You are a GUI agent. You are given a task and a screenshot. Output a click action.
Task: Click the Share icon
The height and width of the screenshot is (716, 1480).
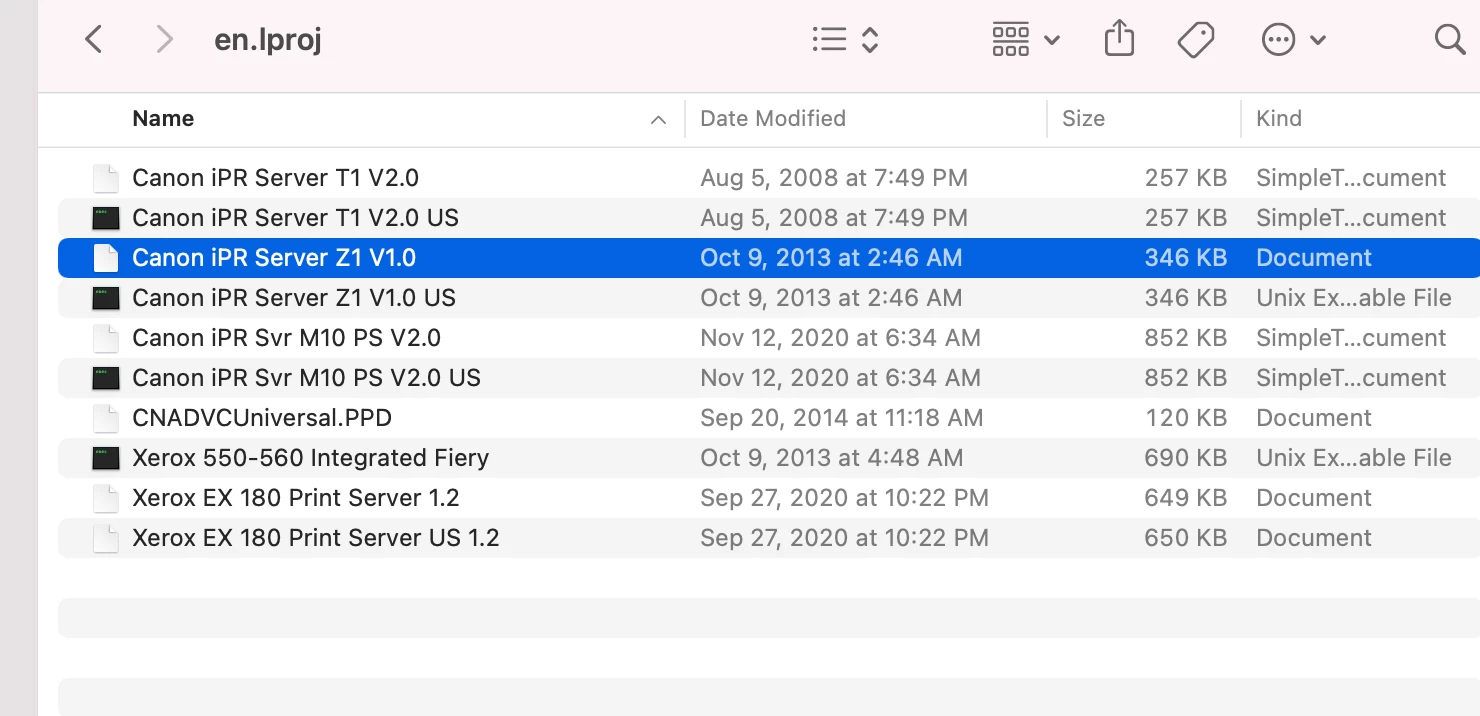[x=1119, y=40]
